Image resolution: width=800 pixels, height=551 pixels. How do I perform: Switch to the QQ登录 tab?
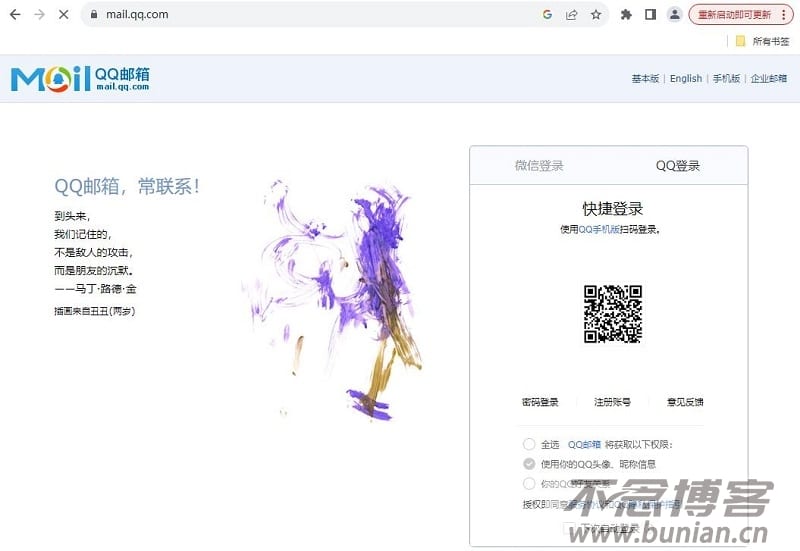pyautogui.click(x=678, y=166)
